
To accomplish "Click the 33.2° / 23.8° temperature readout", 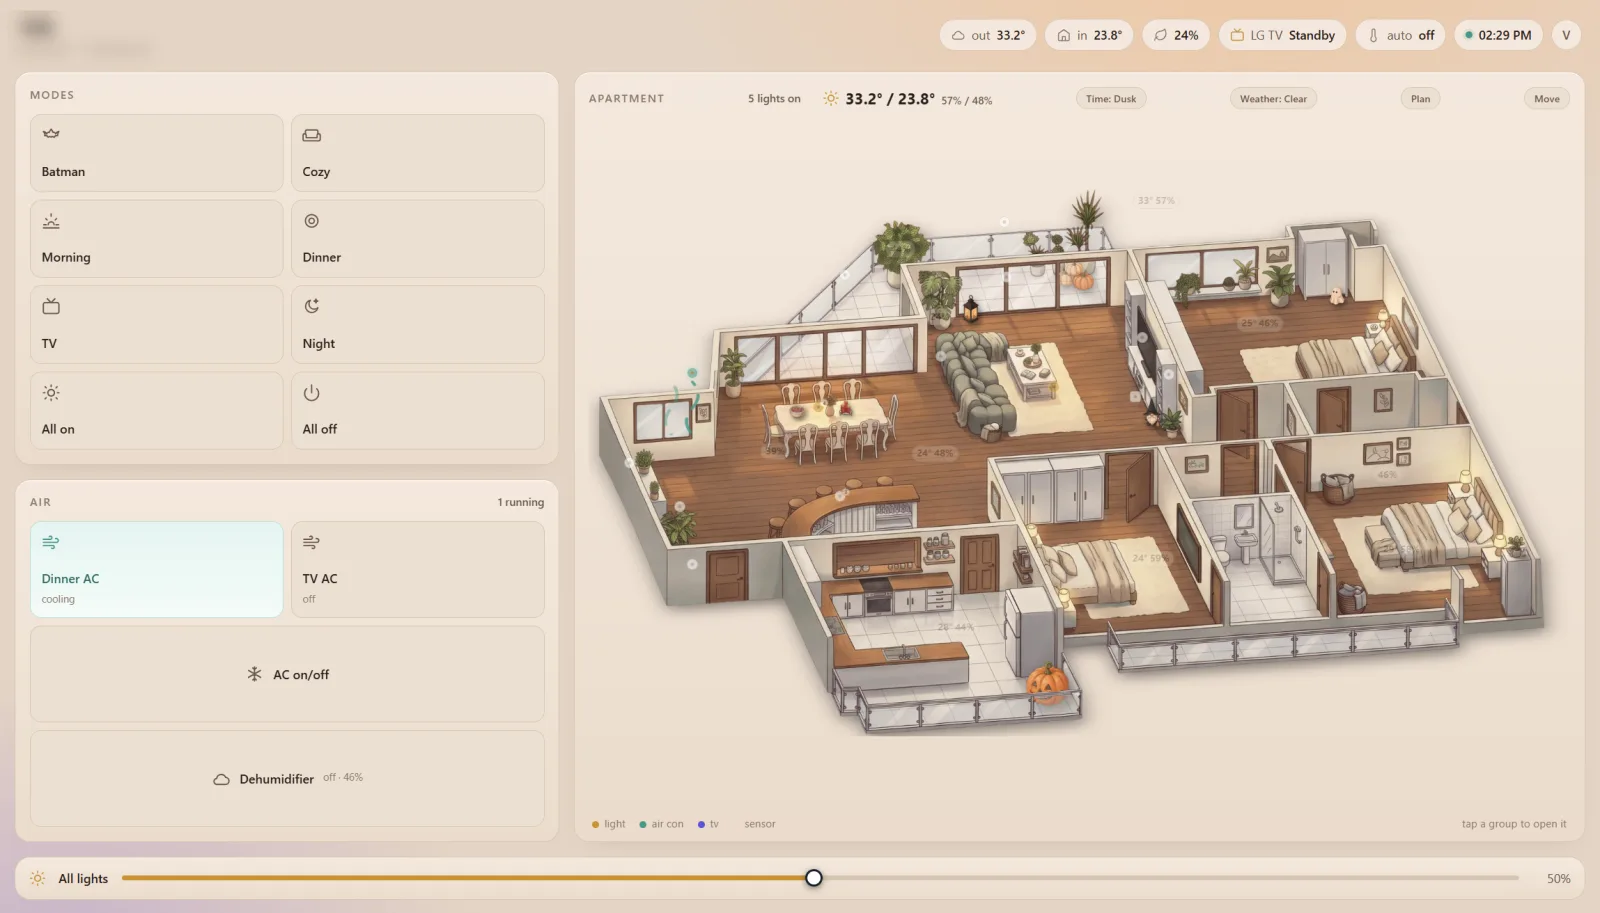I will pos(890,99).
